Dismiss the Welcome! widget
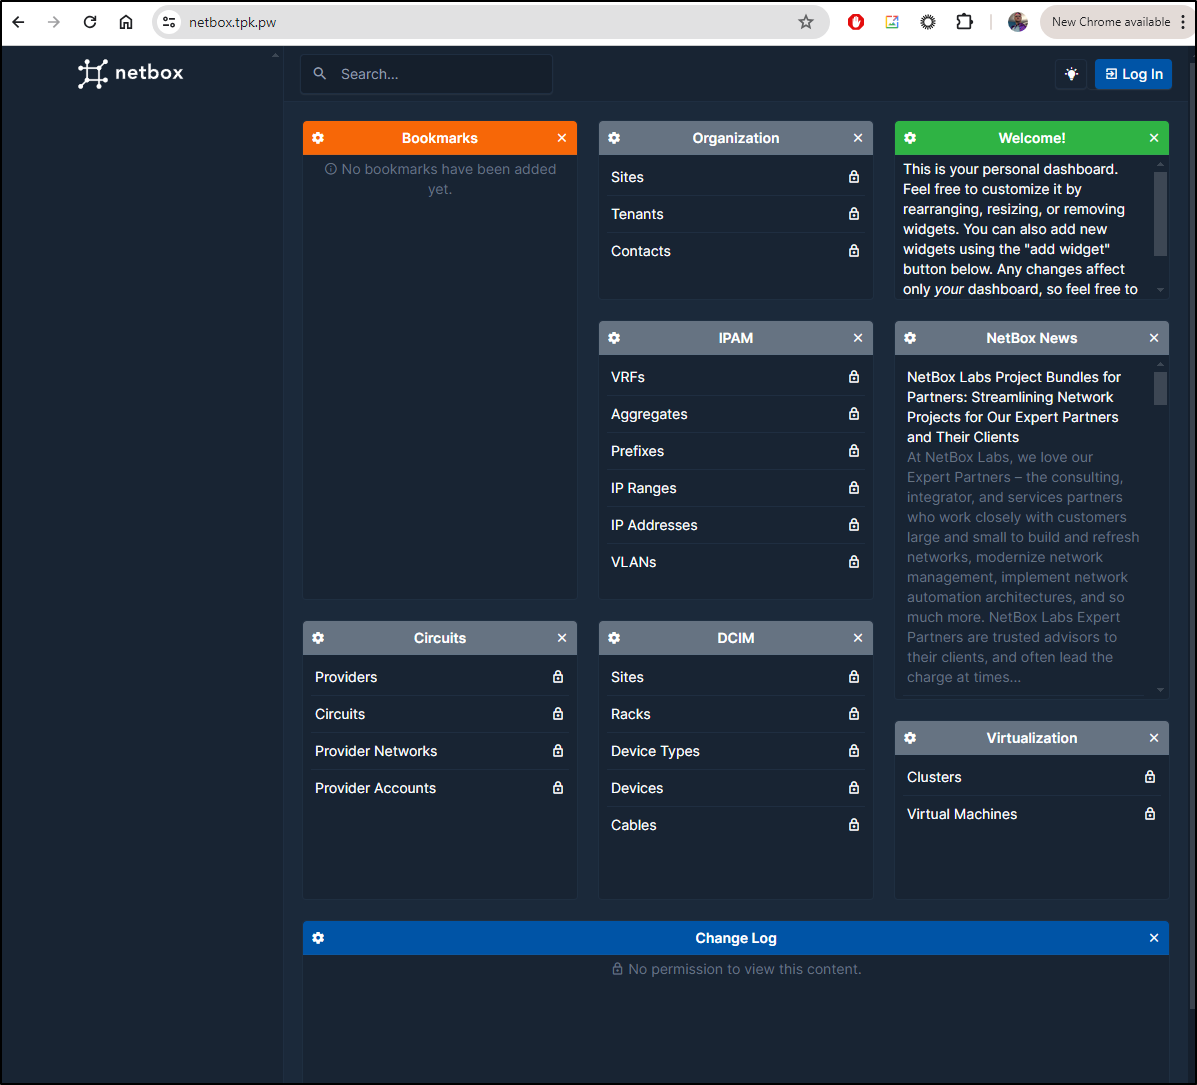This screenshot has height=1085, width=1197. click(1154, 138)
